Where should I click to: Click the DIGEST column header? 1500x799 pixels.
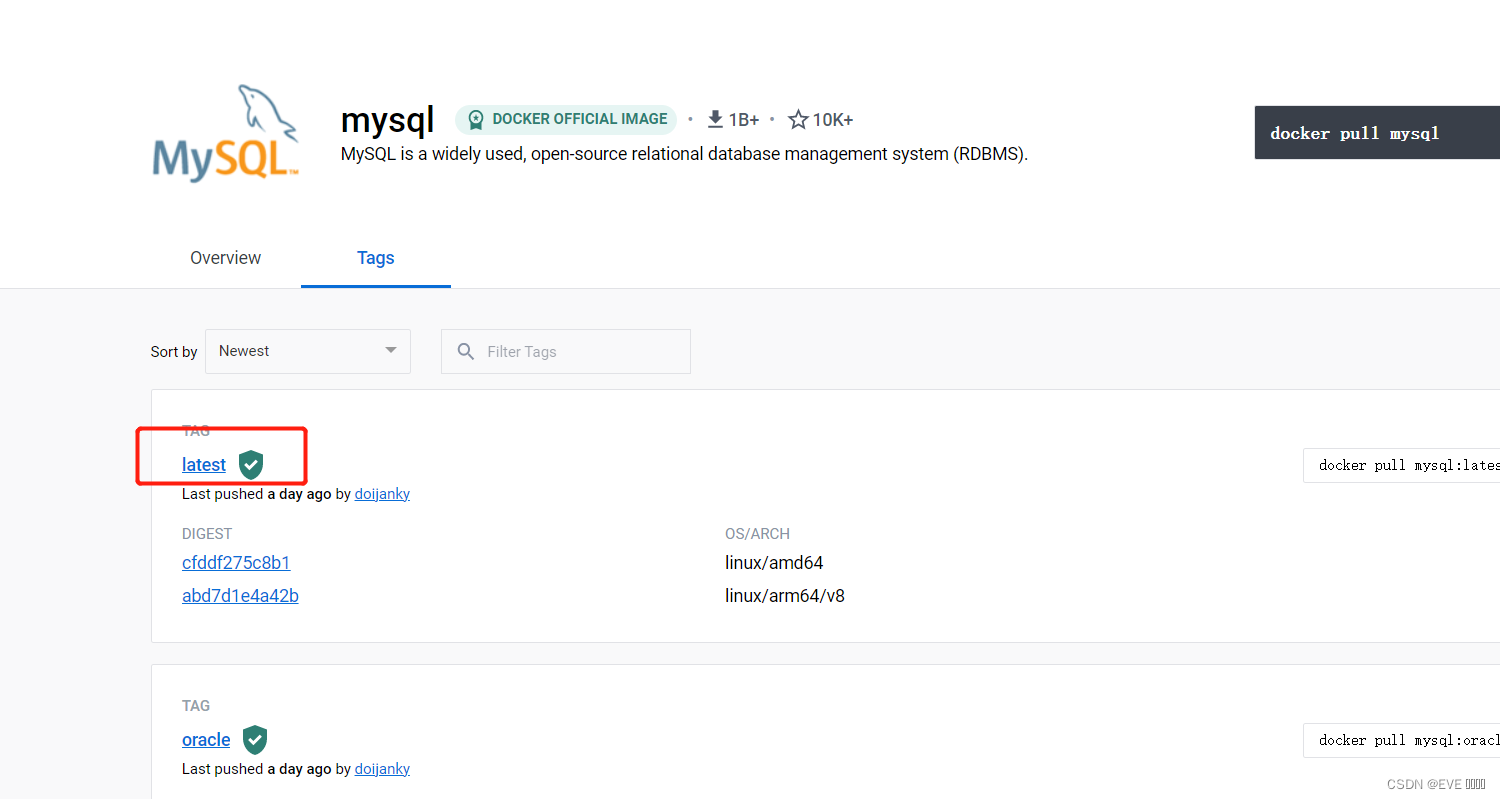(207, 534)
